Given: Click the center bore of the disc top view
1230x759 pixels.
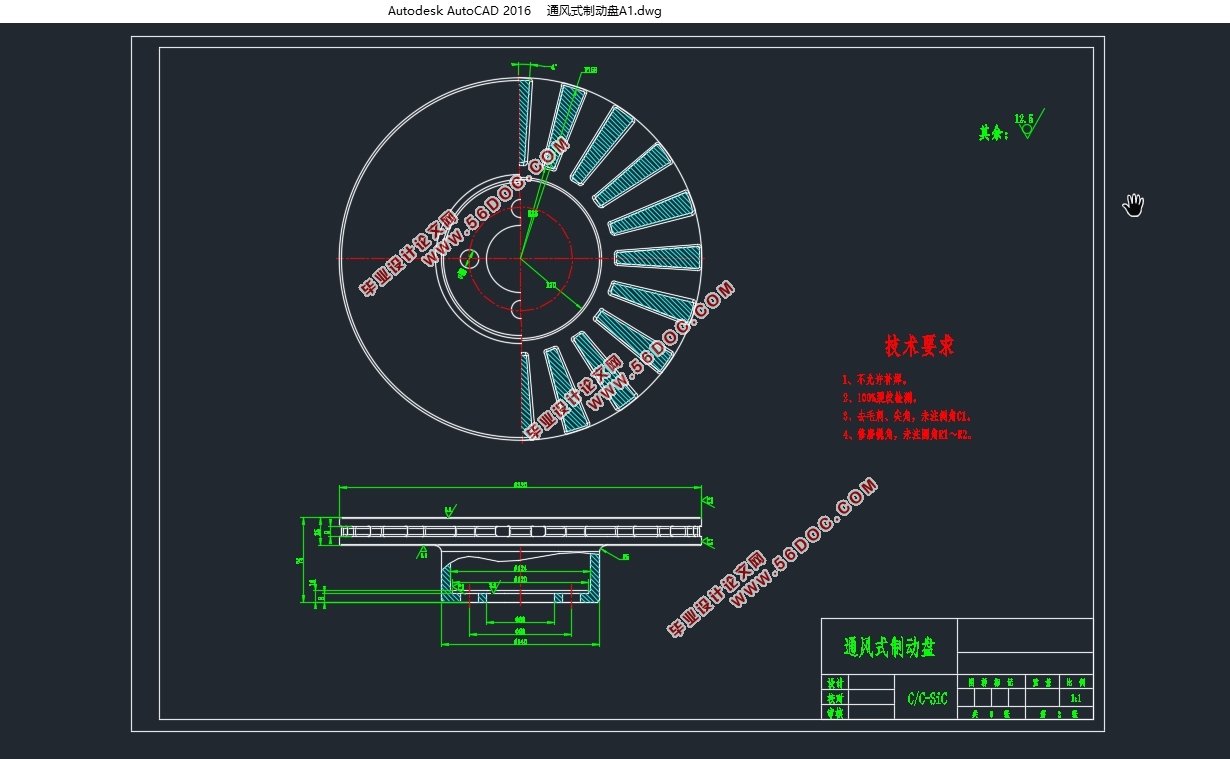Looking at the screenshot, I should tap(520, 258).
